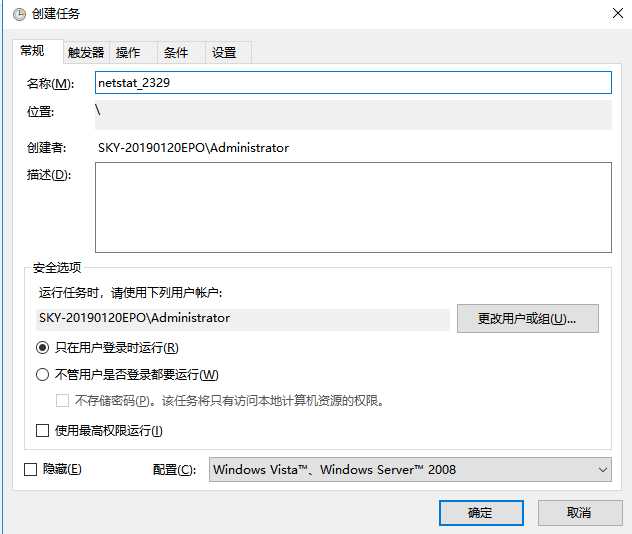The width and height of the screenshot is (632, 534).
Task: Open the 触发器 tab
Action: [86, 52]
